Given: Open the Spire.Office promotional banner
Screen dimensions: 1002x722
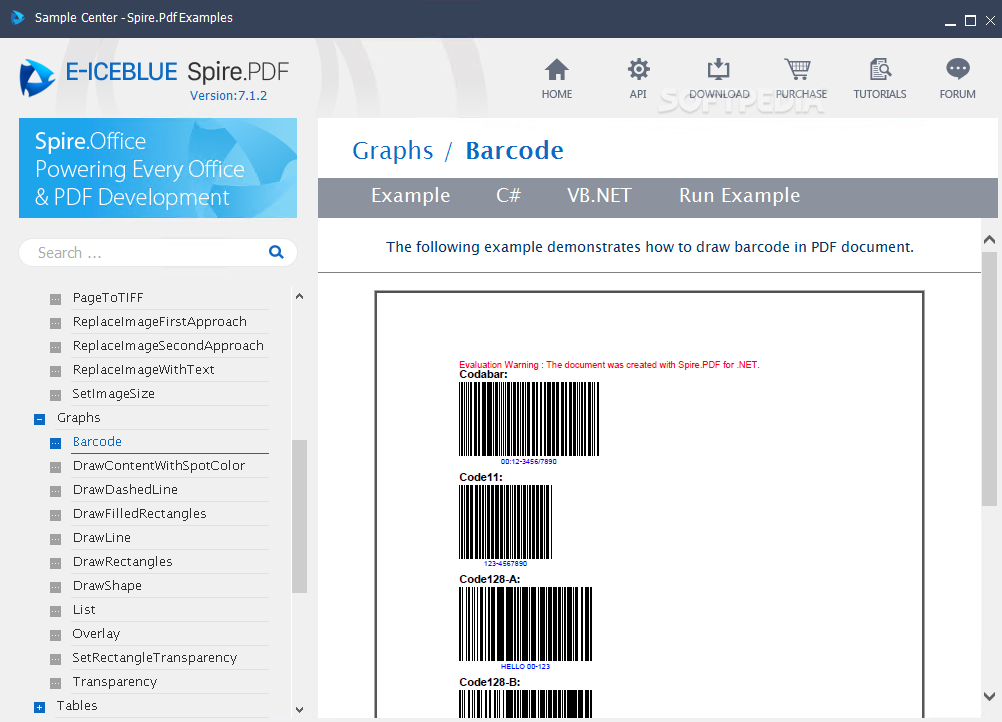Looking at the screenshot, I should click(x=158, y=168).
